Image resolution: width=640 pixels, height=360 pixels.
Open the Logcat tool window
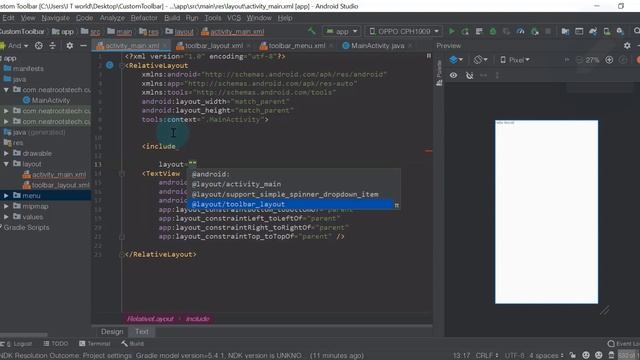(17, 344)
